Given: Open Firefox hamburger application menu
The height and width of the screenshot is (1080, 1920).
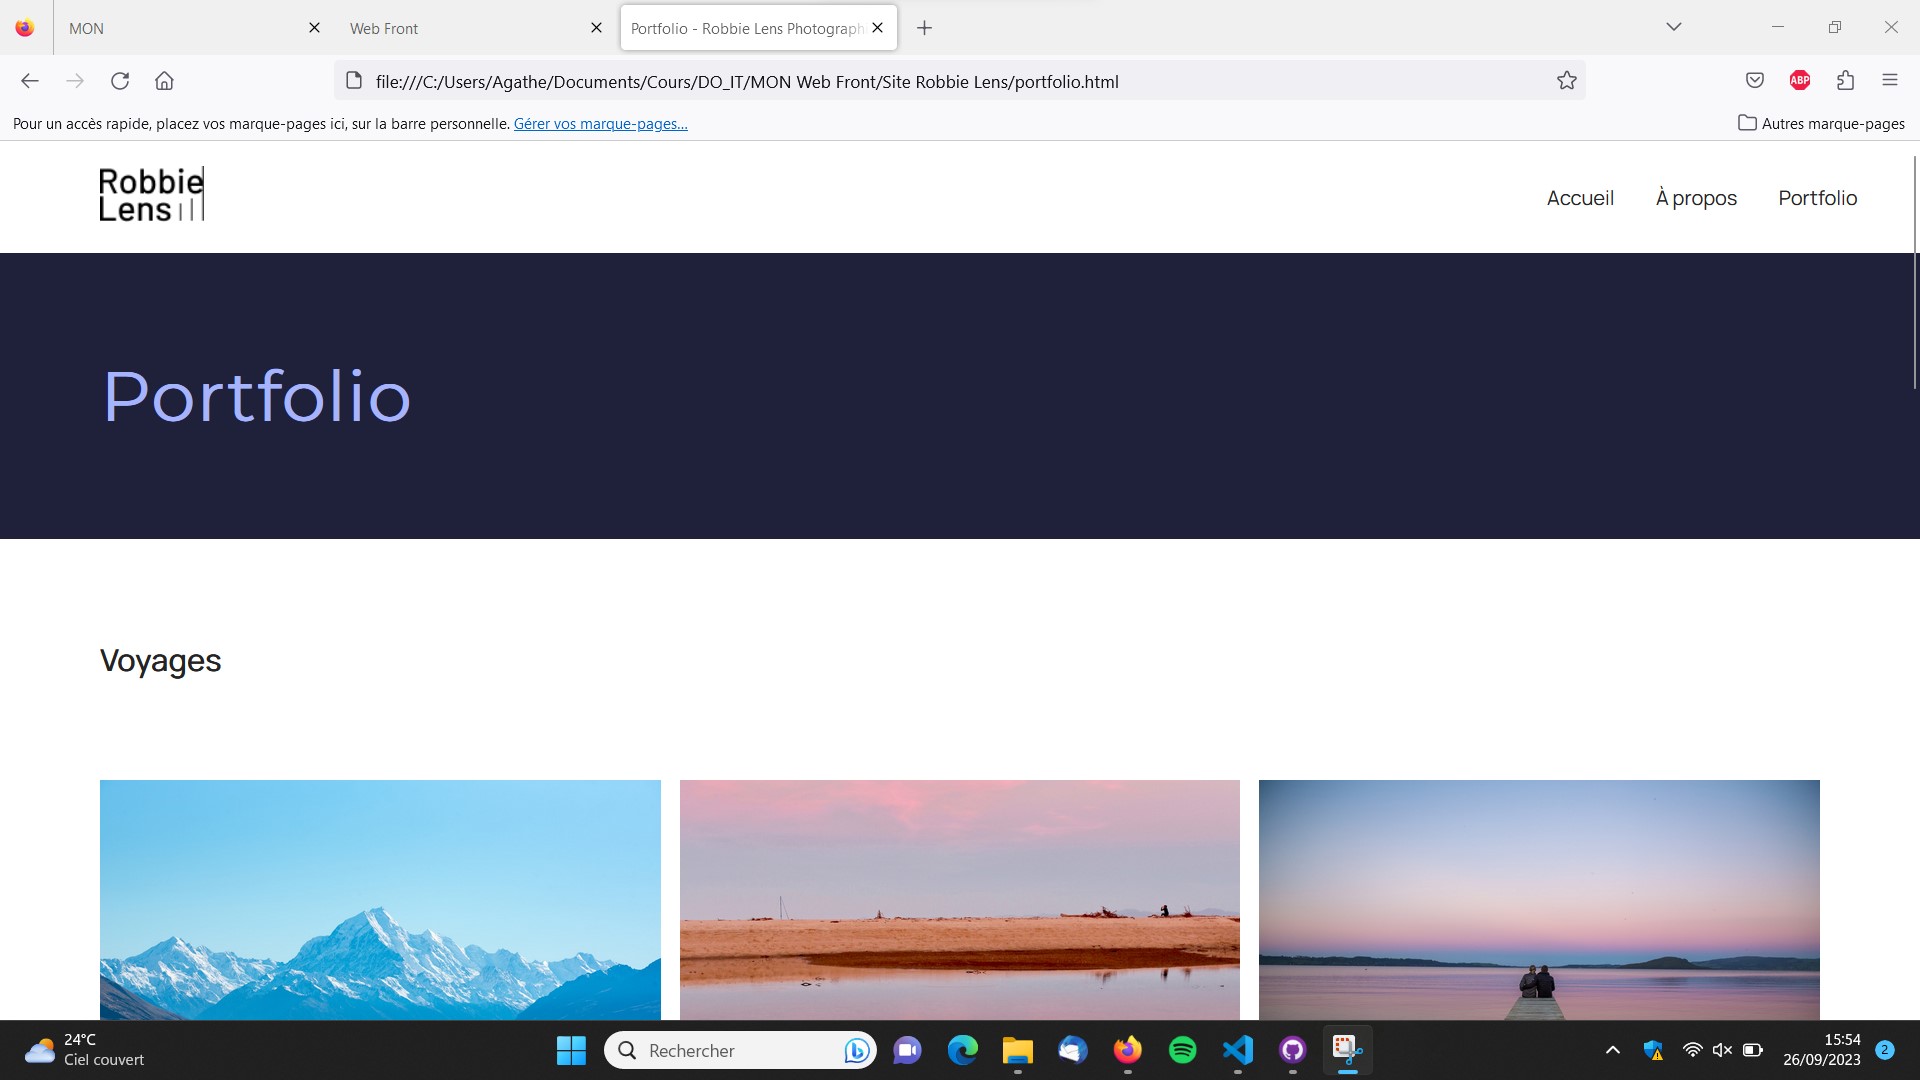Looking at the screenshot, I should click(x=1889, y=81).
